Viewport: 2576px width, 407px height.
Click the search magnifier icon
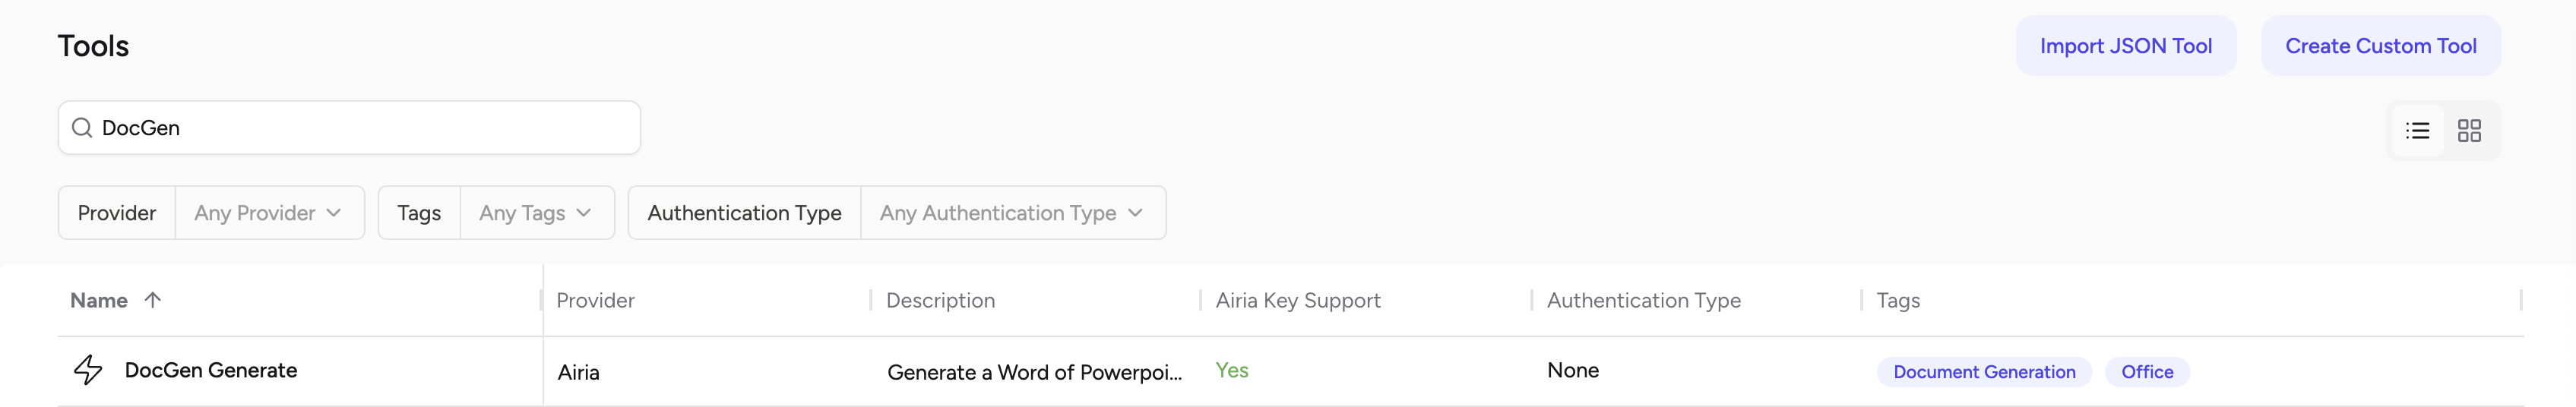pyautogui.click(x=82, y=128)
